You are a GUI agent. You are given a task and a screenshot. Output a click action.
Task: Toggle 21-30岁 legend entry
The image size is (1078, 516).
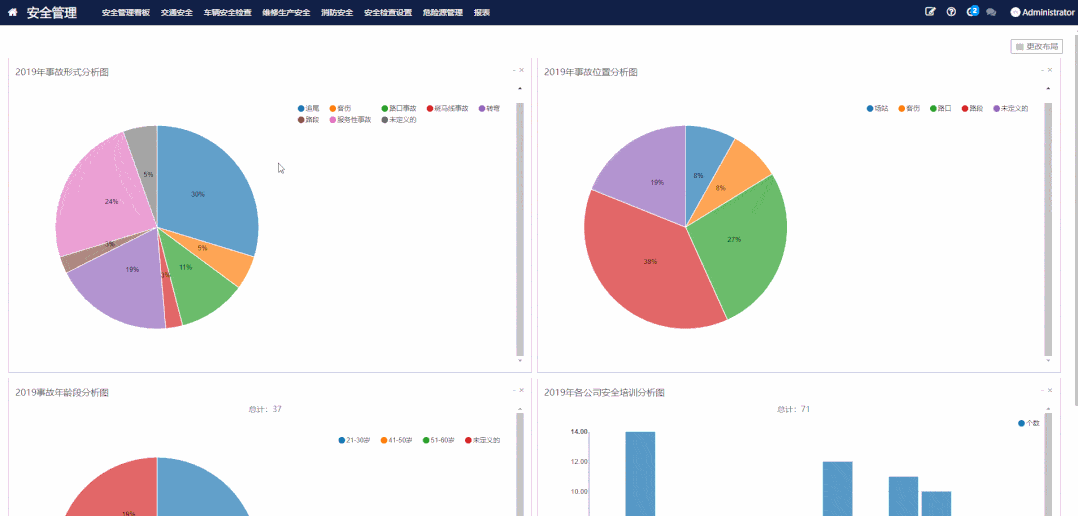click(x=355, y=440)
